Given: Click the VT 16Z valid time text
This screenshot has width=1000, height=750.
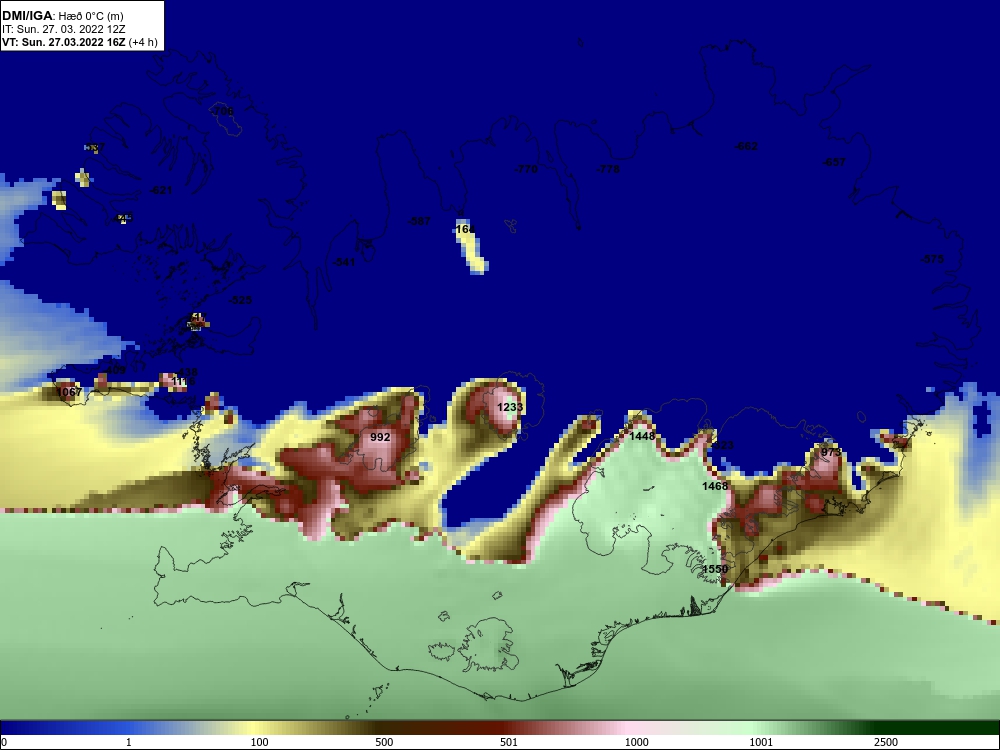Looking at the screenshot, I should coord(80,42).
